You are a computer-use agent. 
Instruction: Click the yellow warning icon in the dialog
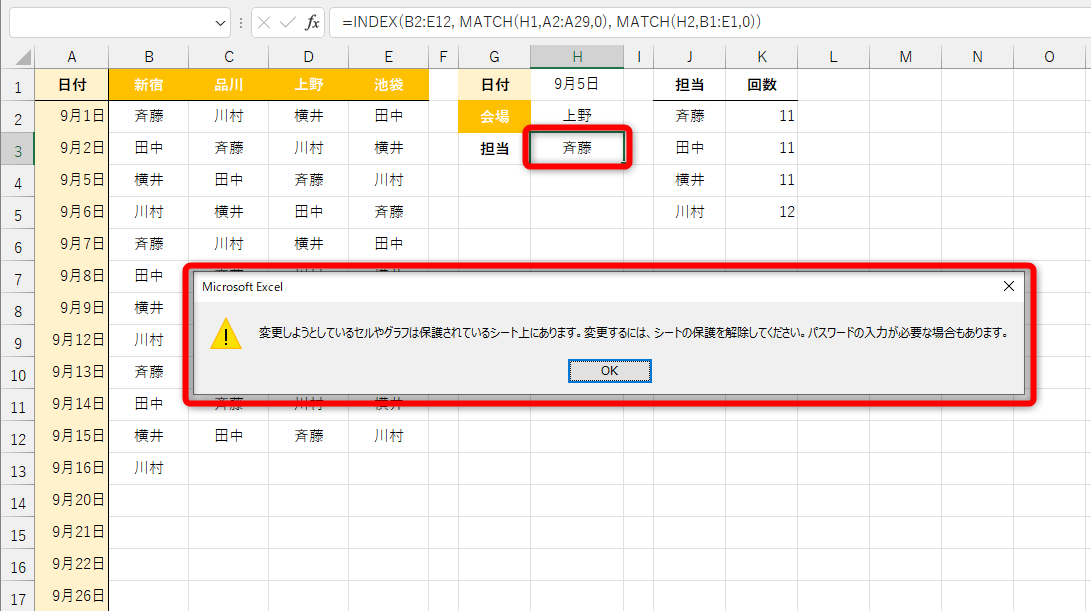(x=228, y=333)
